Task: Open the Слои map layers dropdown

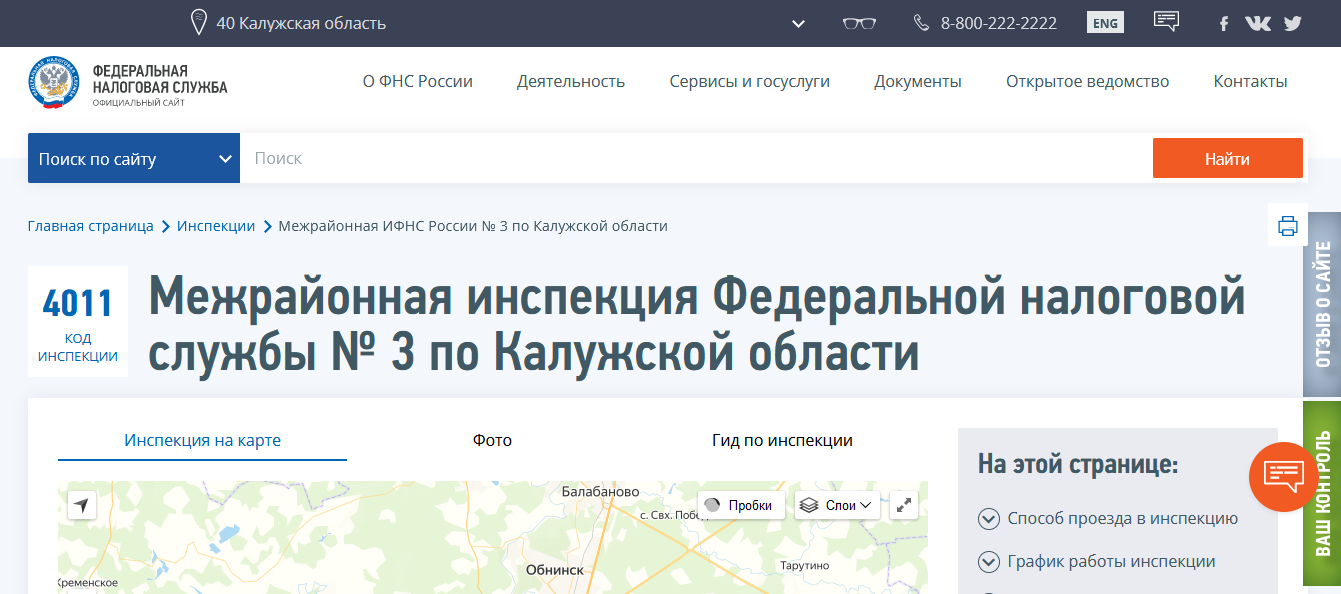Action: pyautogui.click(x=837, y=505)
